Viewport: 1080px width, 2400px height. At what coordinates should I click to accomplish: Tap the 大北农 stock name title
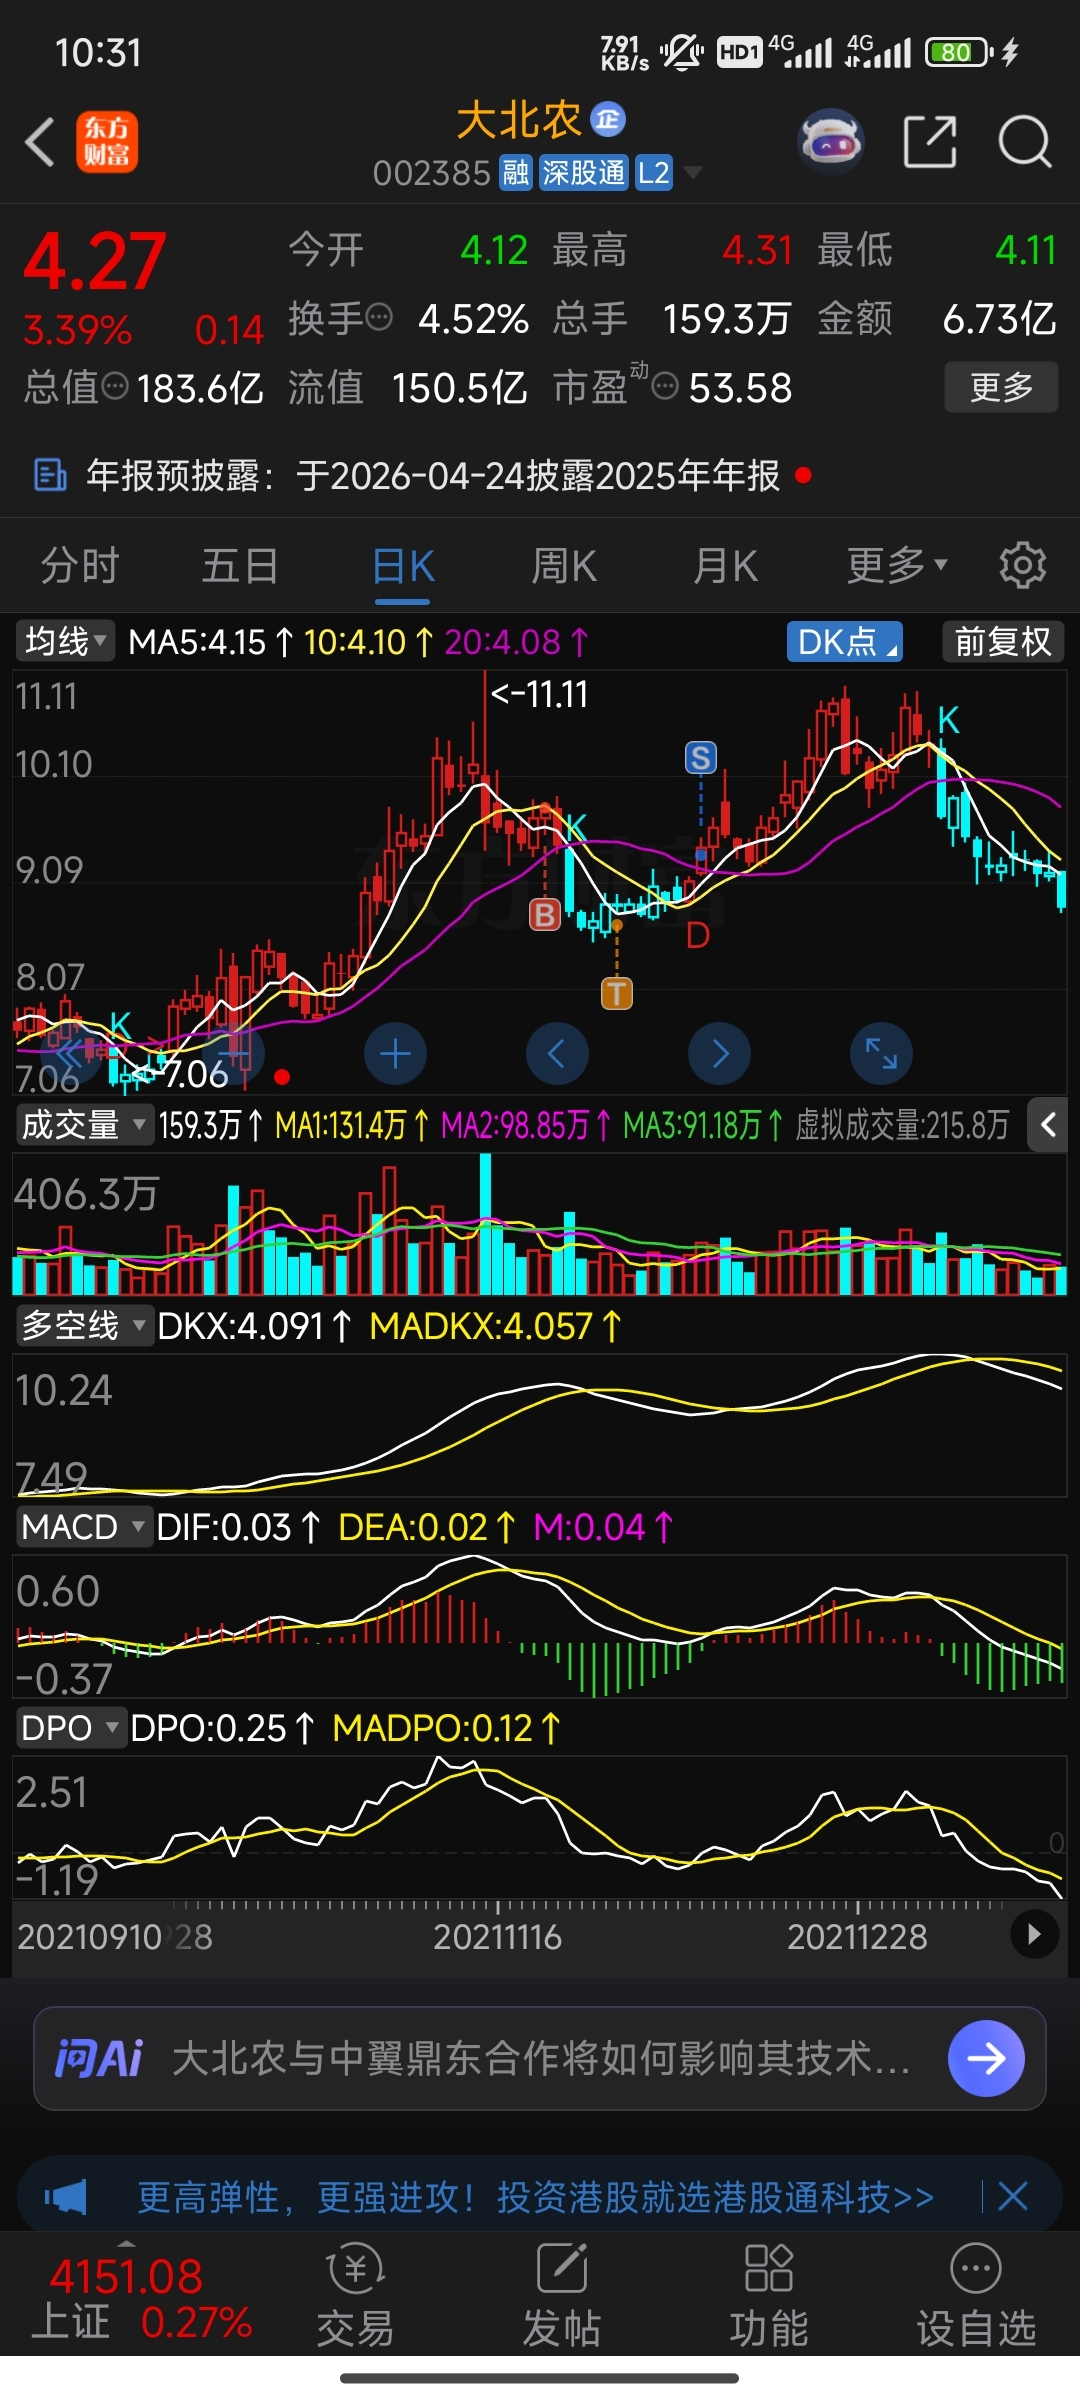(x=519, y=121)
